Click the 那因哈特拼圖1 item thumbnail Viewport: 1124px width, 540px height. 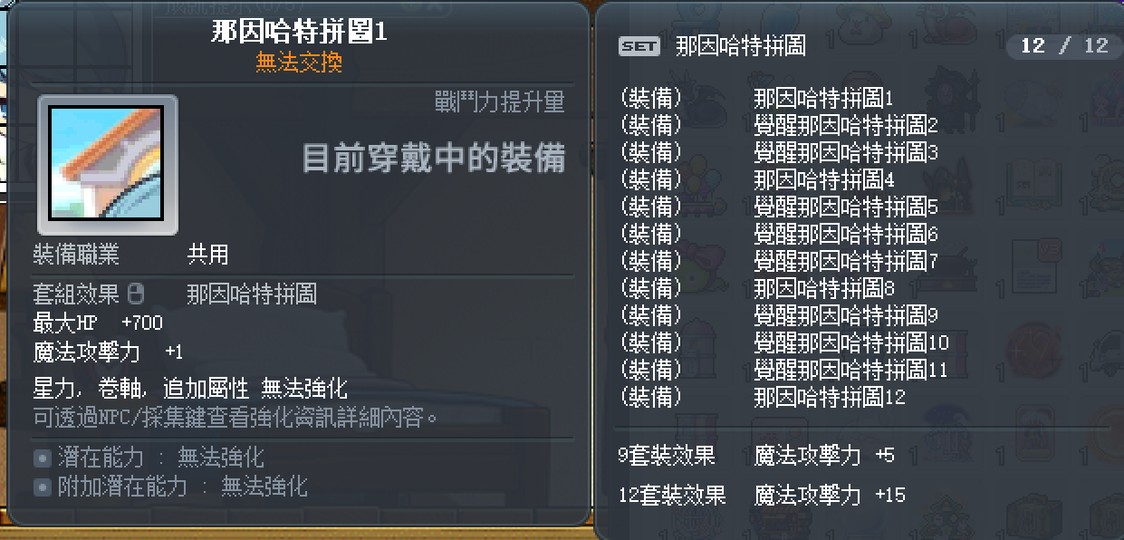(108, 165)
